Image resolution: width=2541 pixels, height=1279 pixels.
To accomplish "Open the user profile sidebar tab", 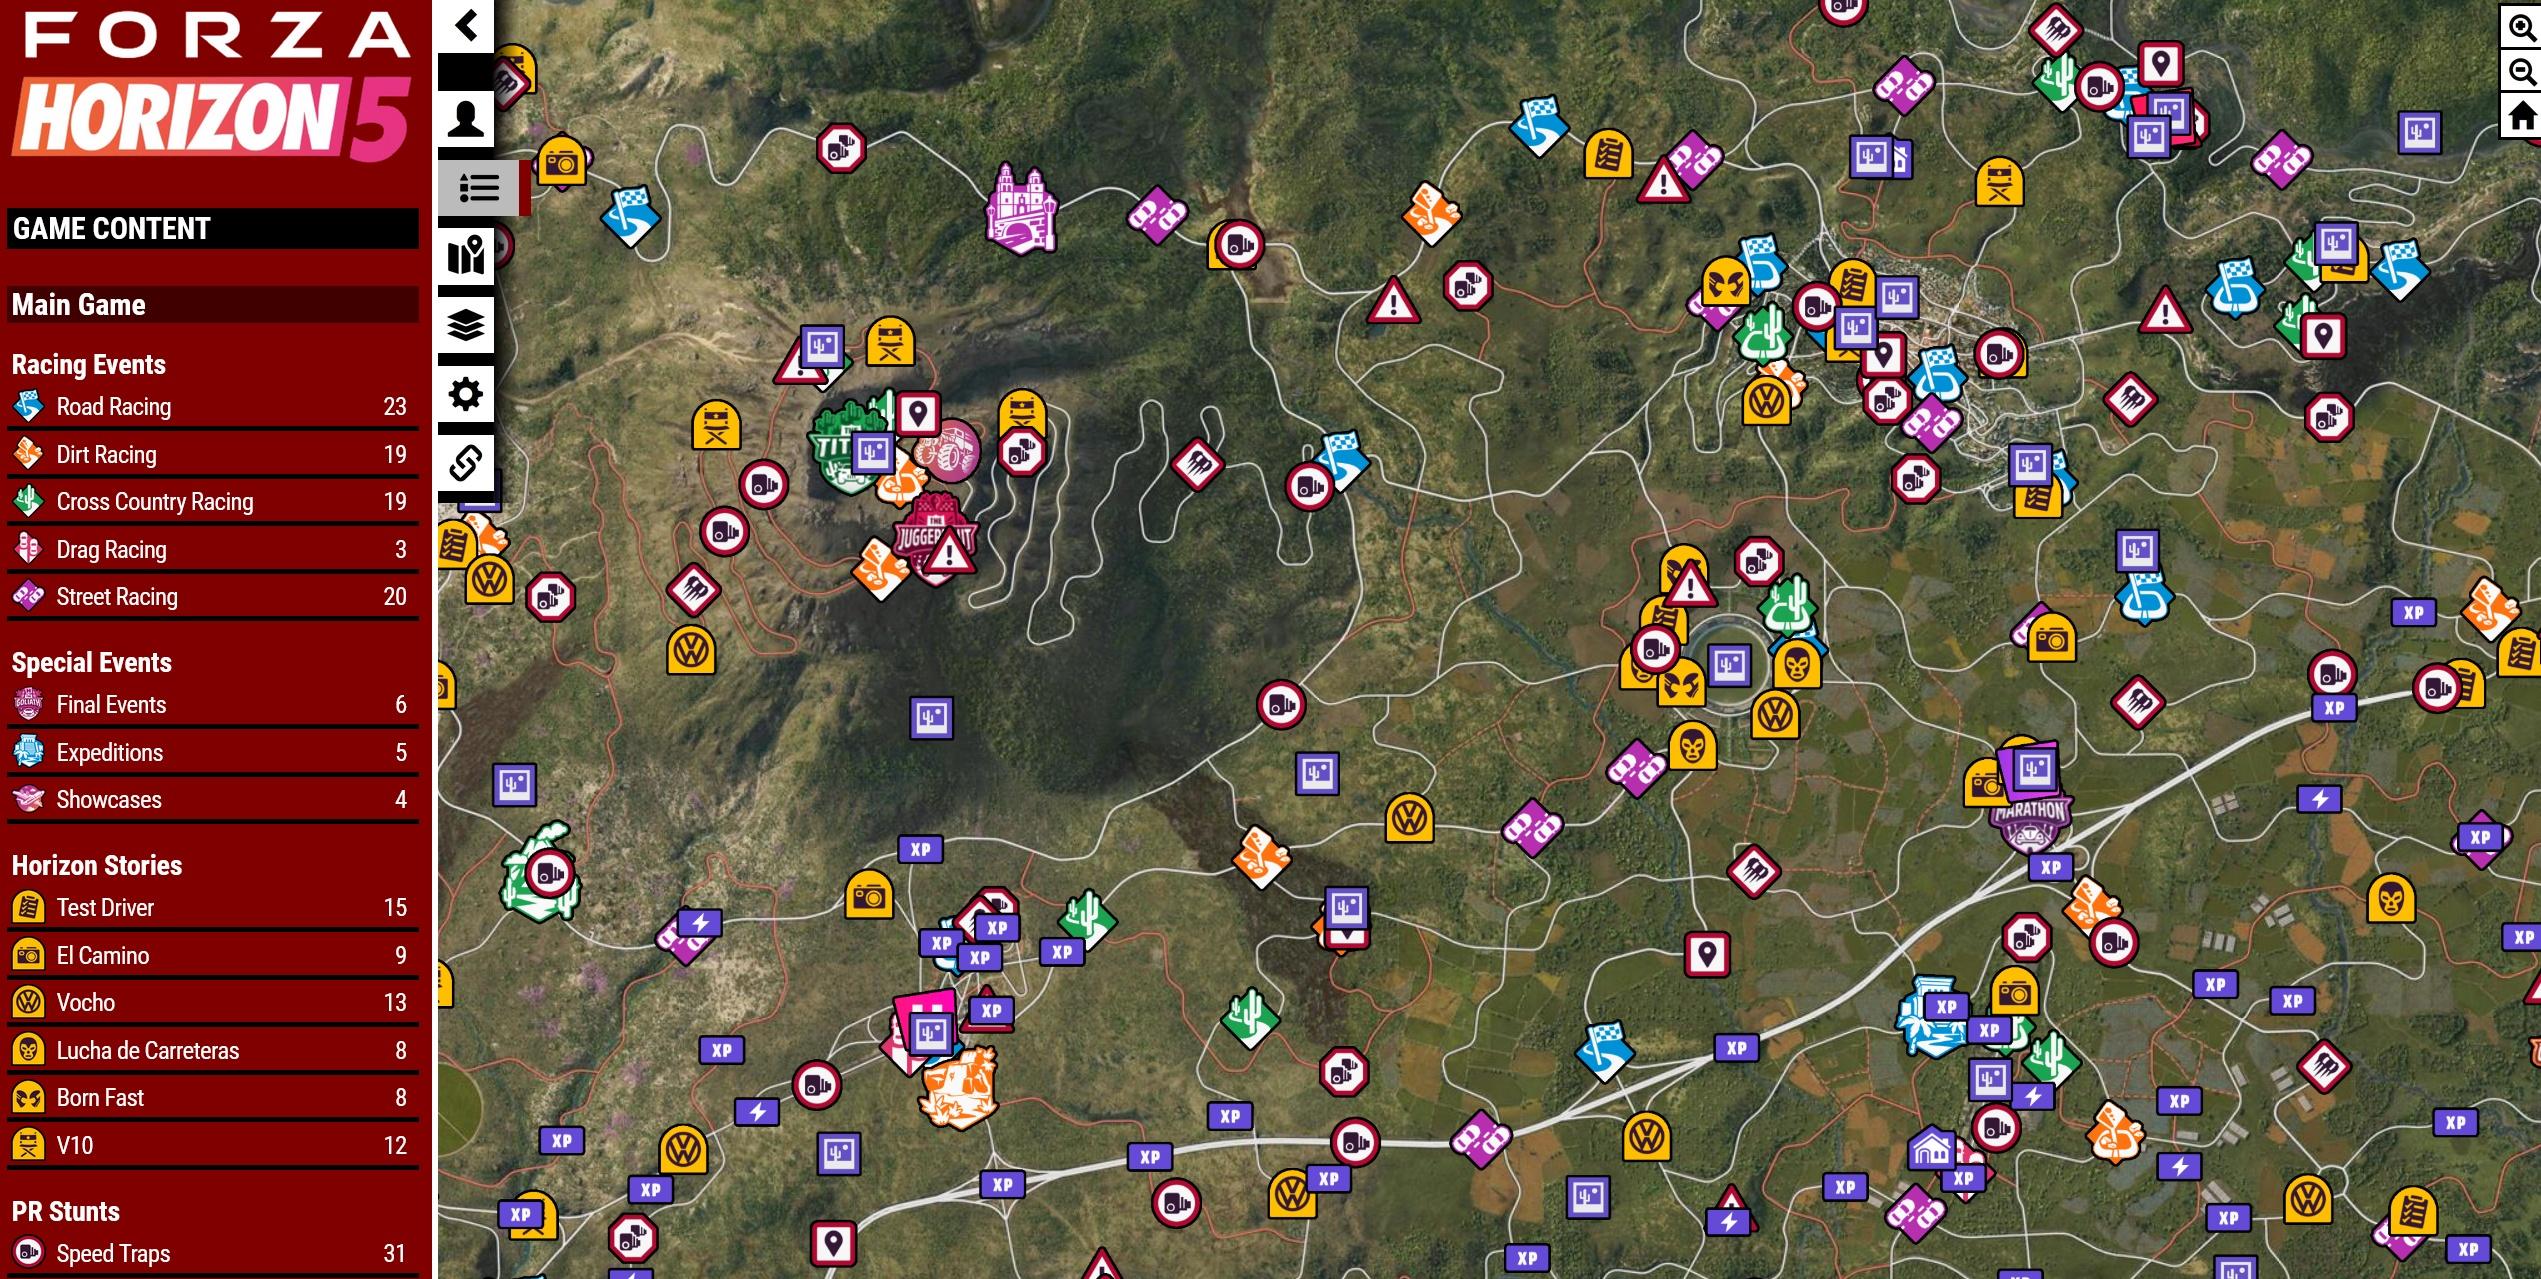I will [466, 120].
